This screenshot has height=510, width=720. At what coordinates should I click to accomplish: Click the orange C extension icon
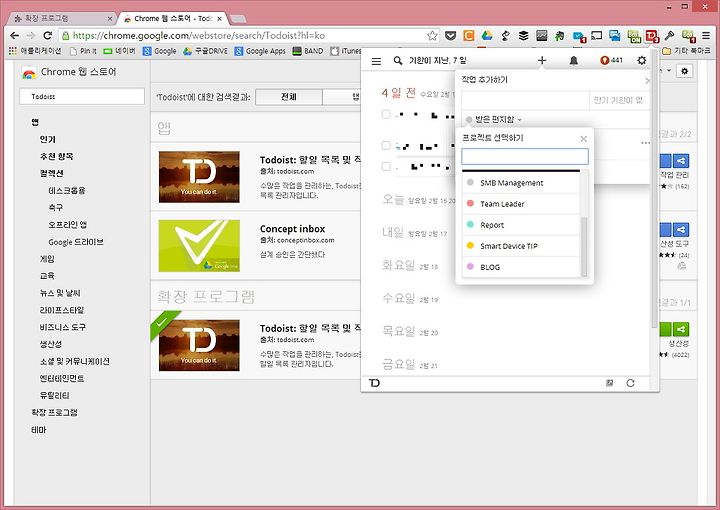click(468, 35)
